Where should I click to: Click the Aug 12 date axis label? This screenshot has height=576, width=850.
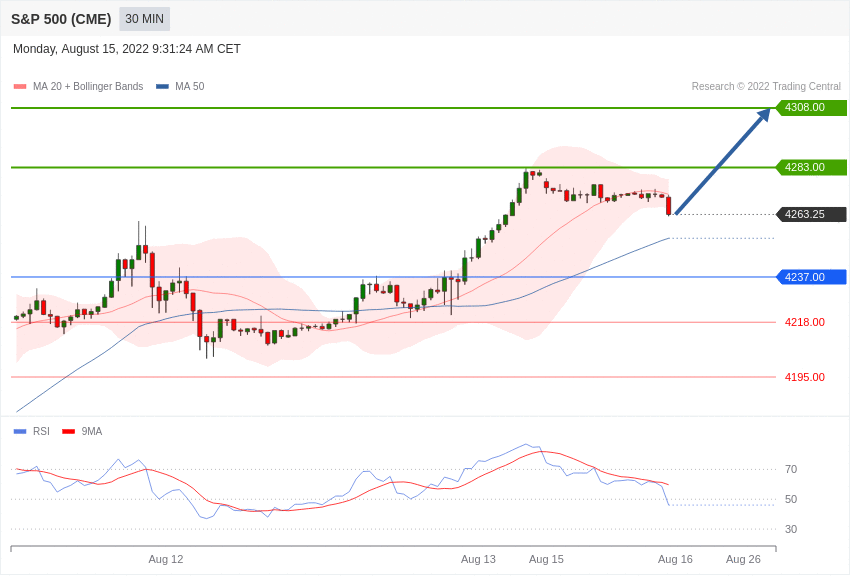point(166,559)
